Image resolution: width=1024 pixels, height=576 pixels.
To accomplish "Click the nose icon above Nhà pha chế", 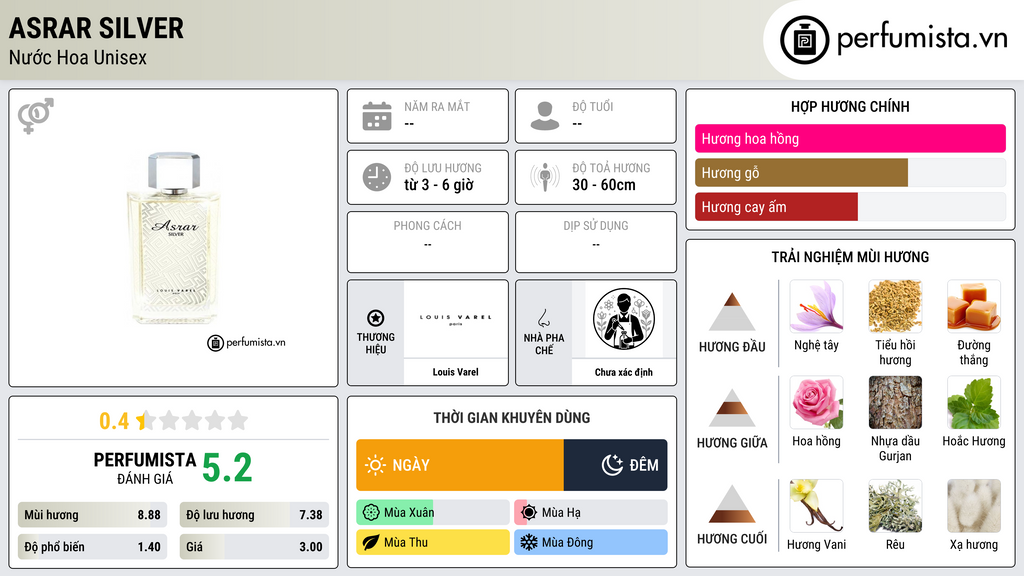I will 543,318.
